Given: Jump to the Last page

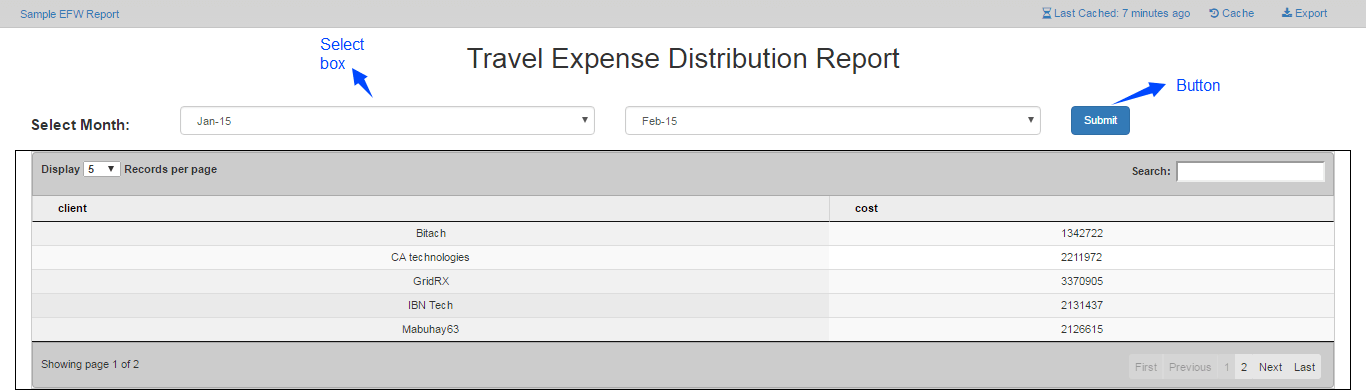Looking at the screenshot, I should (1304, 367).
